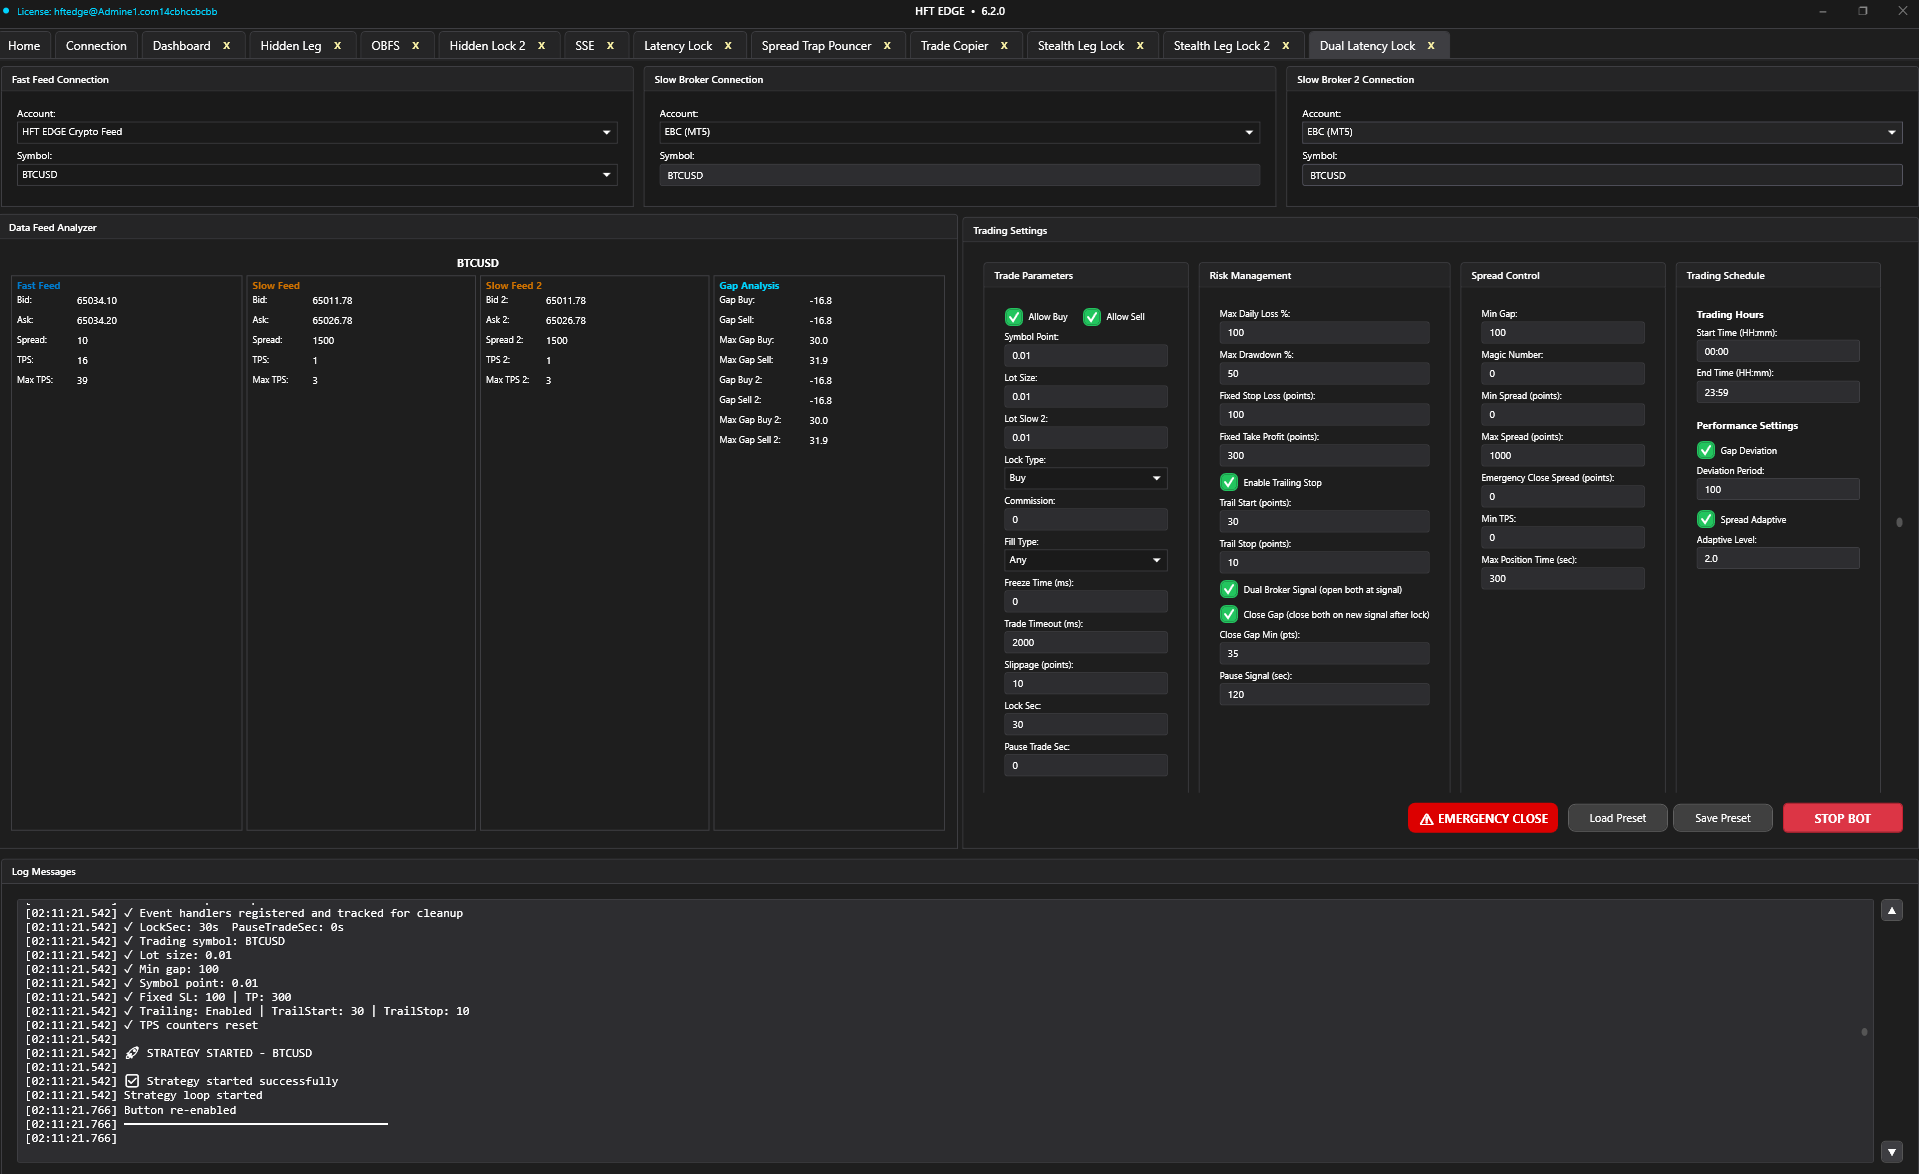Click the Max Position Time field

pyautogui.click(x=1562, y=579)
